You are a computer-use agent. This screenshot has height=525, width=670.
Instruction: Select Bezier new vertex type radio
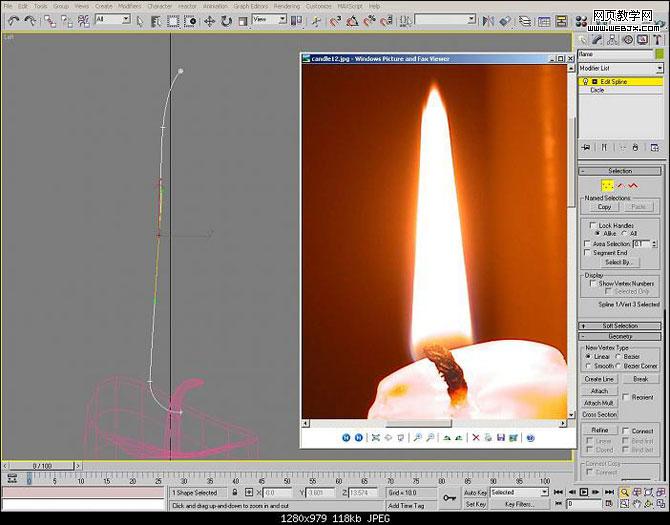(x=618, y=356)
